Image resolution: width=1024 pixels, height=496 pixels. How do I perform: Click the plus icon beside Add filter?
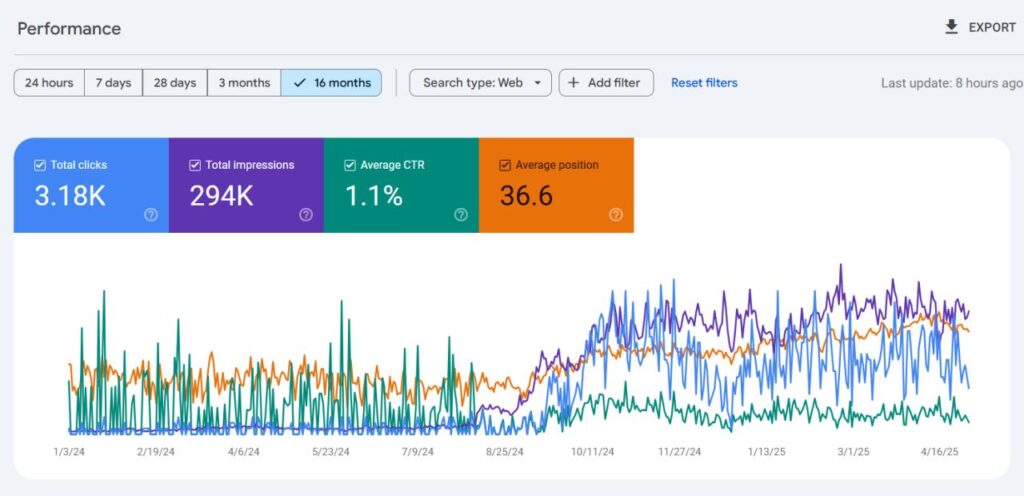573,83
